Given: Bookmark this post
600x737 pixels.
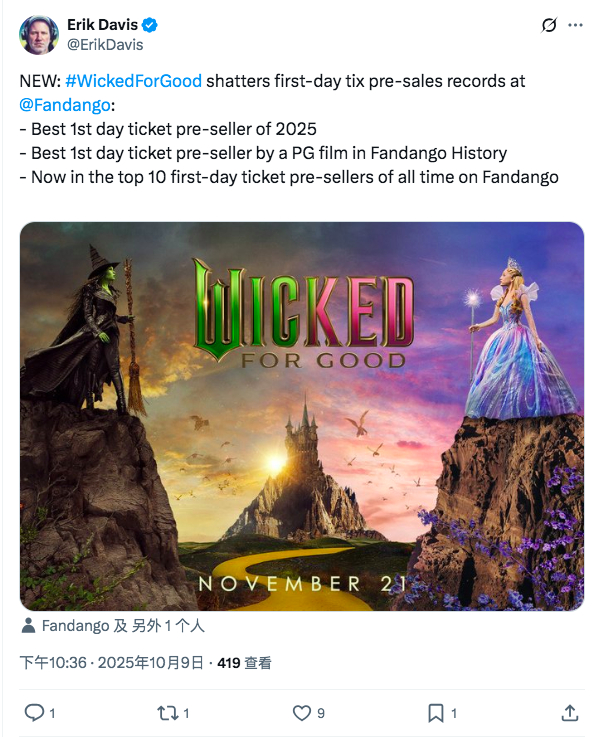Looking at the screenshot, I should click(x=436, y=713).
